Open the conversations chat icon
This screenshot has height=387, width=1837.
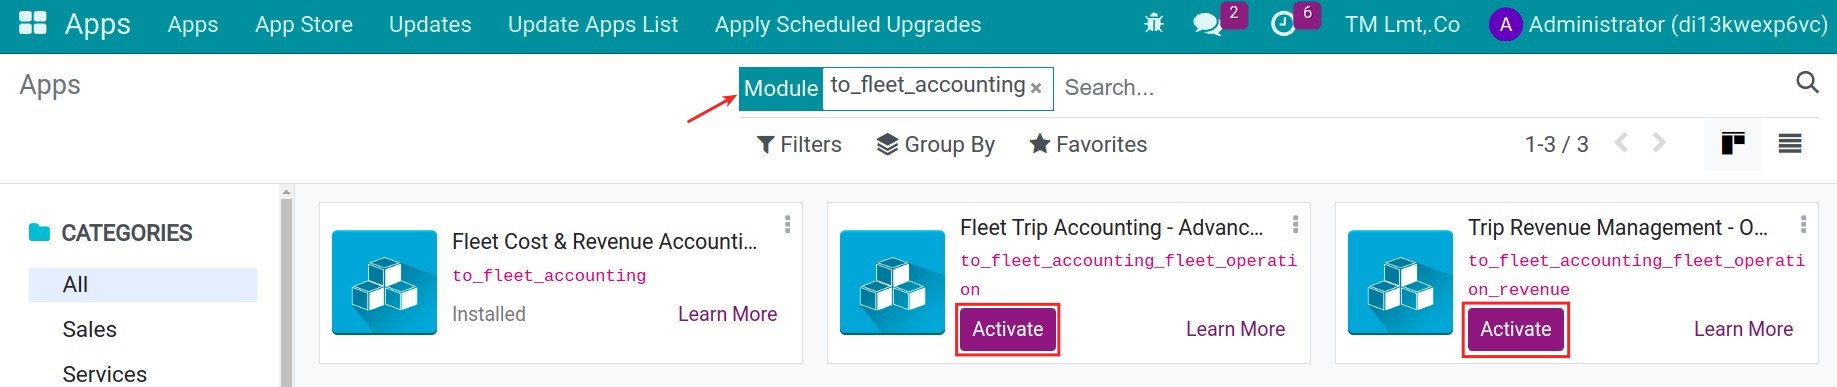click(1208, 24)
